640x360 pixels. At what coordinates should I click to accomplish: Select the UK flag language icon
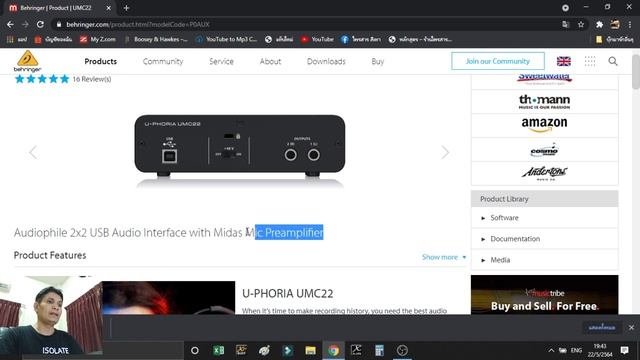tap(564, 61)
